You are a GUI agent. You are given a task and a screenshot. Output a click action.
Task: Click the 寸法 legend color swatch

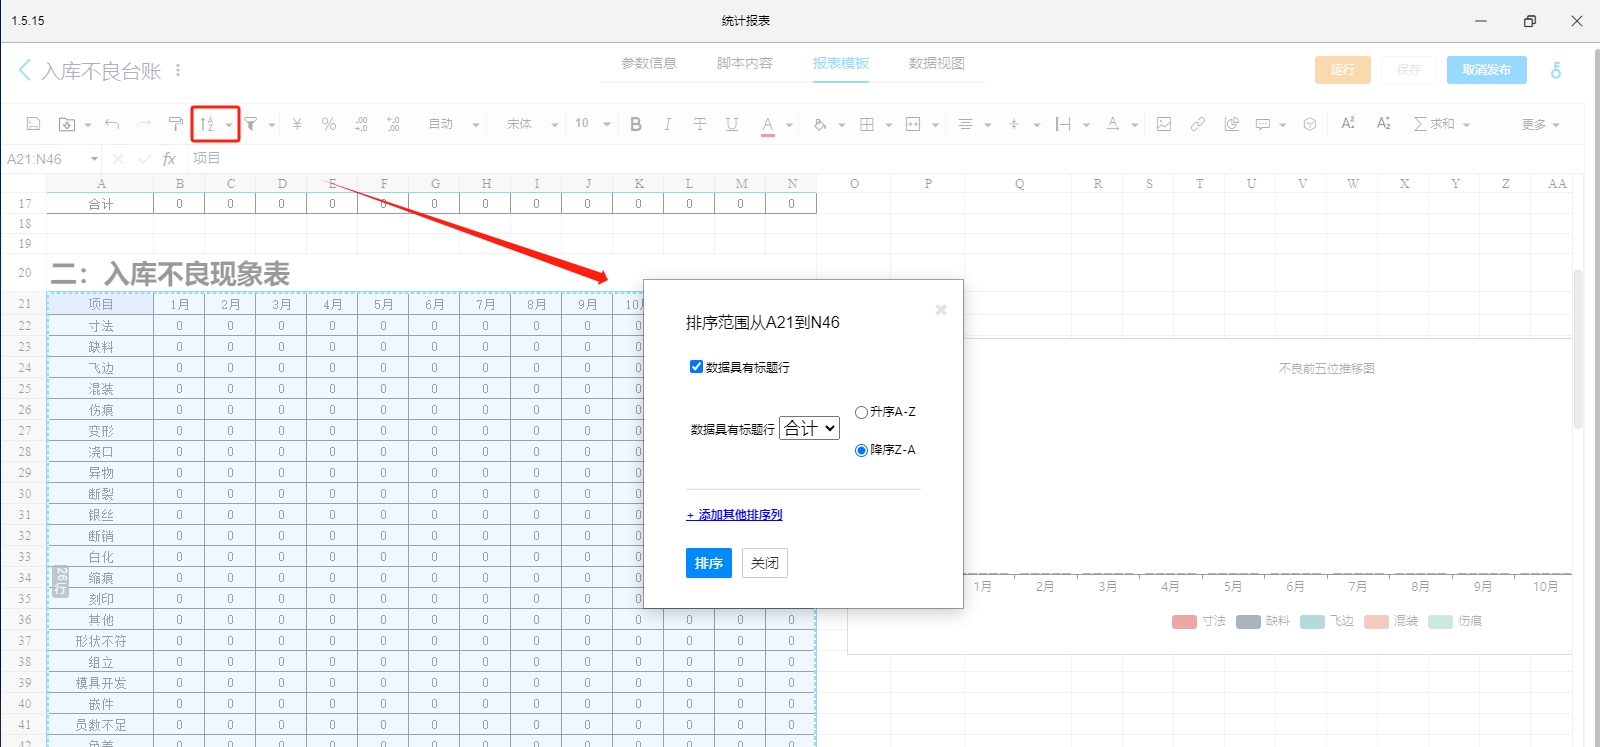1184,622
